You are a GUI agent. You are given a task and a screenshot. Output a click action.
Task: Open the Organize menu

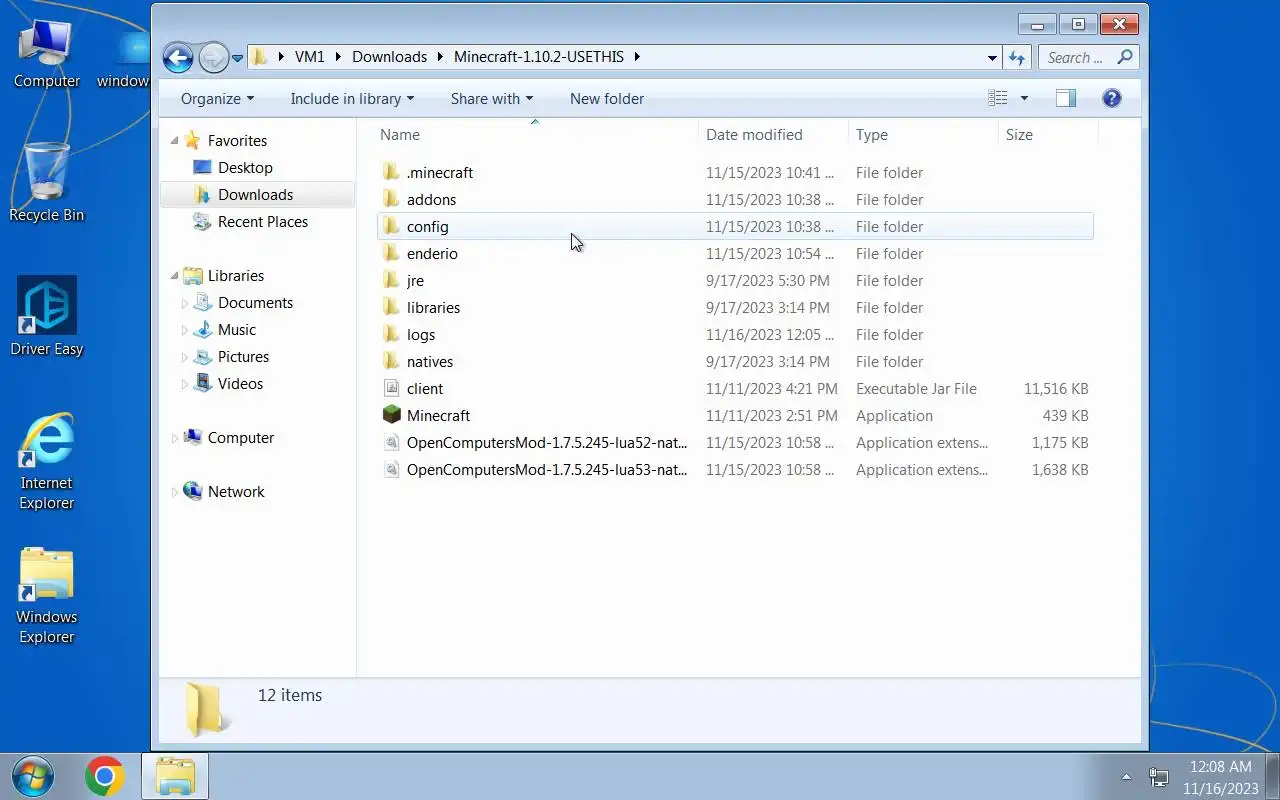(x=217, y=98)
